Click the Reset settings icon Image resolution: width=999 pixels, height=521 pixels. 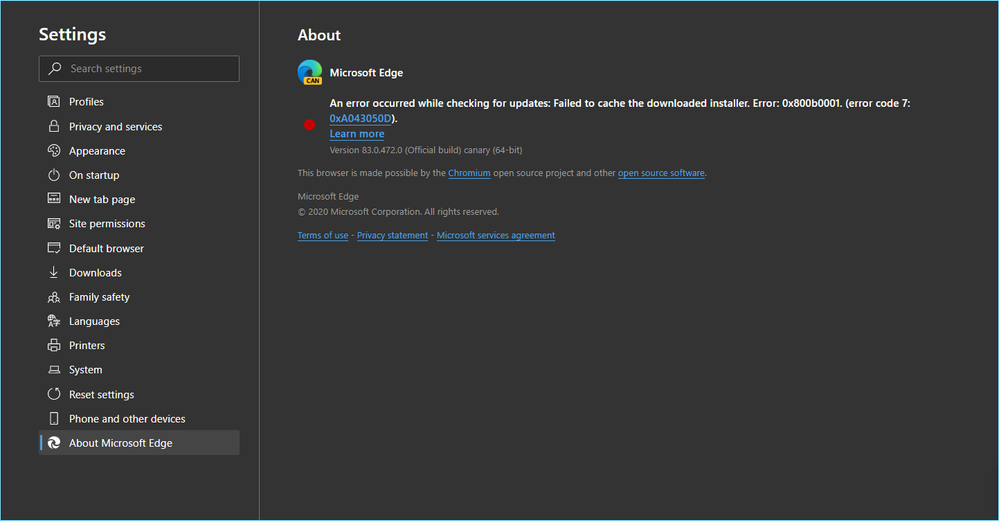pyautogui.click(x=54, y=395)
